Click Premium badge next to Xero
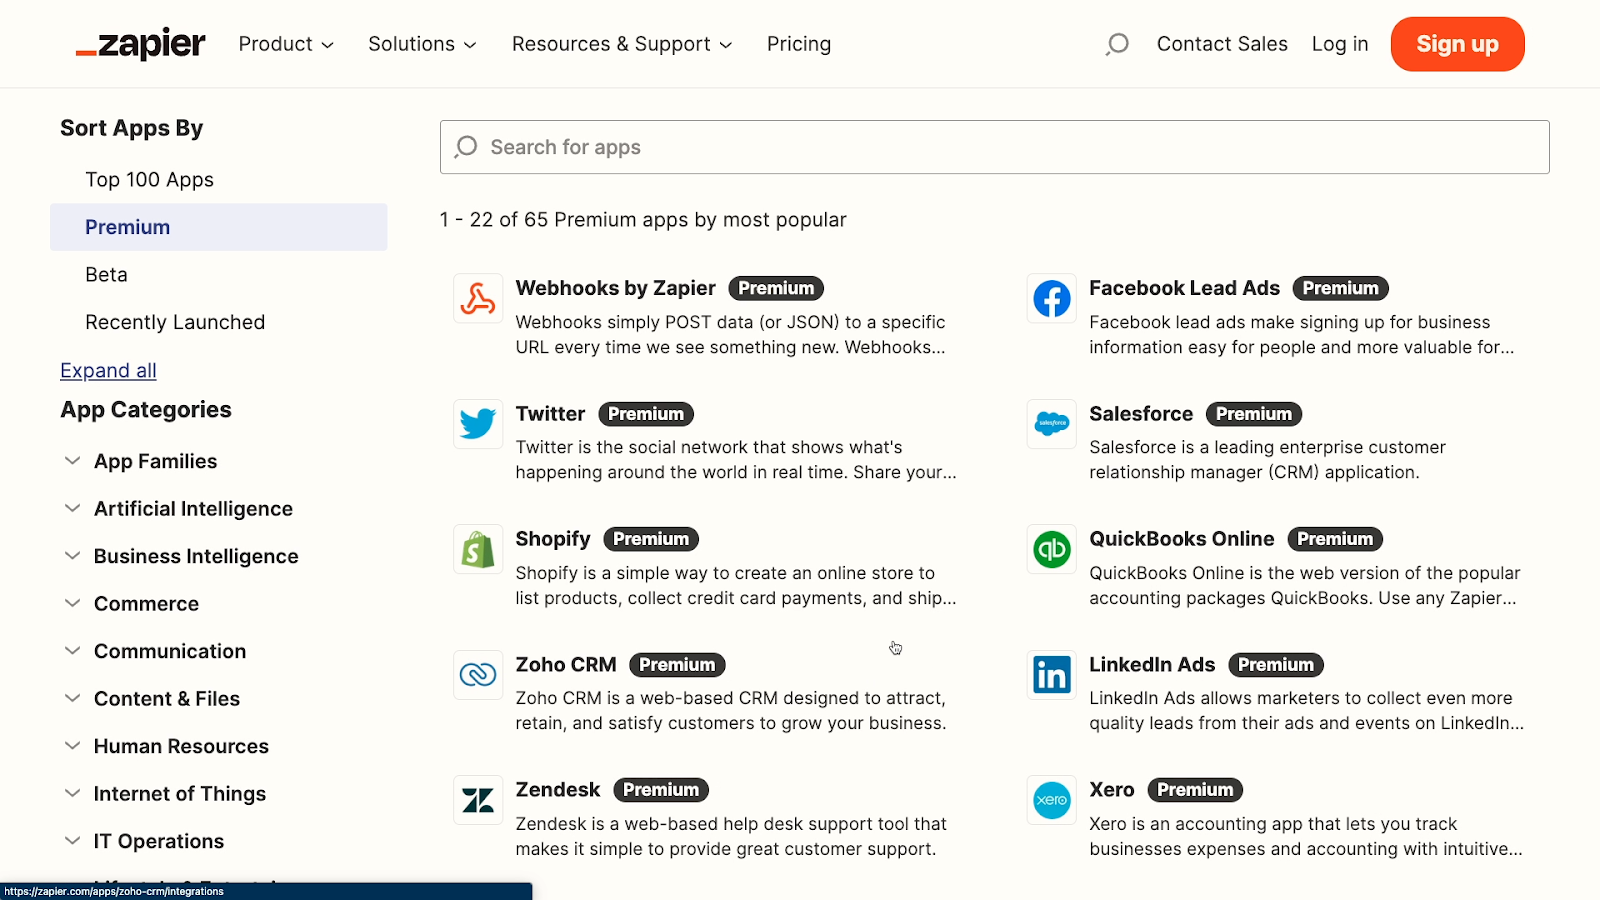1600x900 pixels. [x=1195, y=790]
